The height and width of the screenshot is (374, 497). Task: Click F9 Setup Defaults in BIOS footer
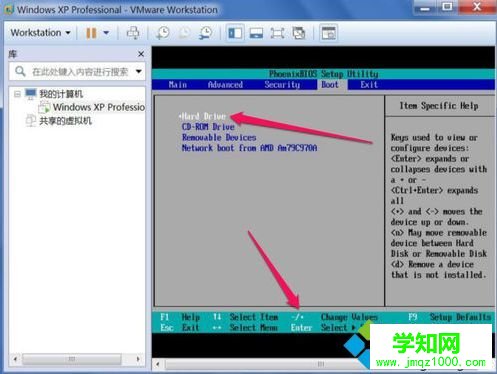[450, 317]
